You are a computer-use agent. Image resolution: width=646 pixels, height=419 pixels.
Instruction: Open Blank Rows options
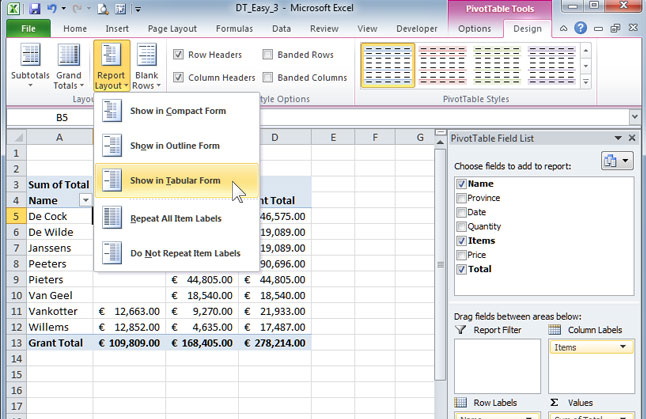pos(146,66)
